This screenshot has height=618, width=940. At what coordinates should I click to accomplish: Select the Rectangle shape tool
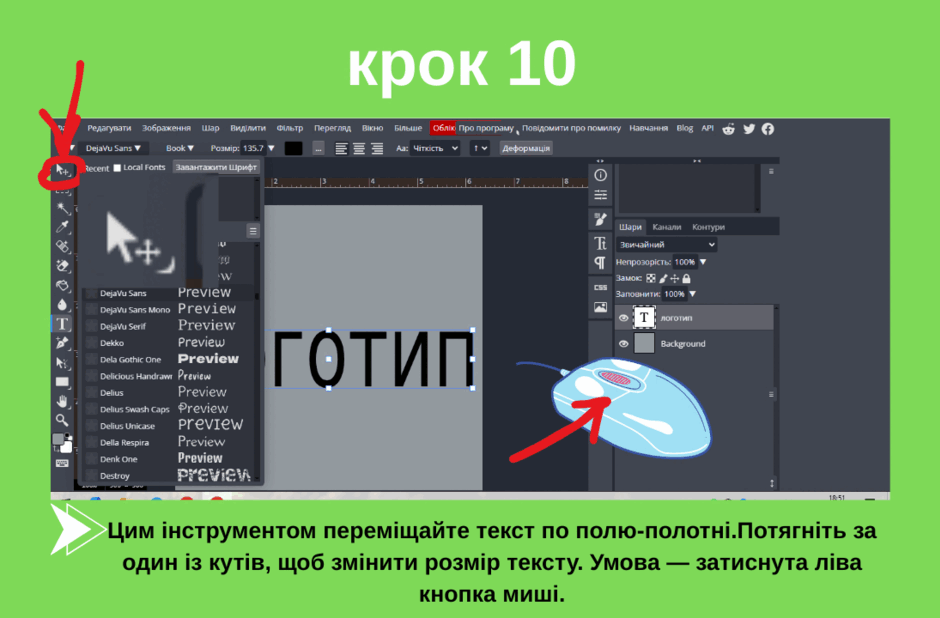[62, 382]
